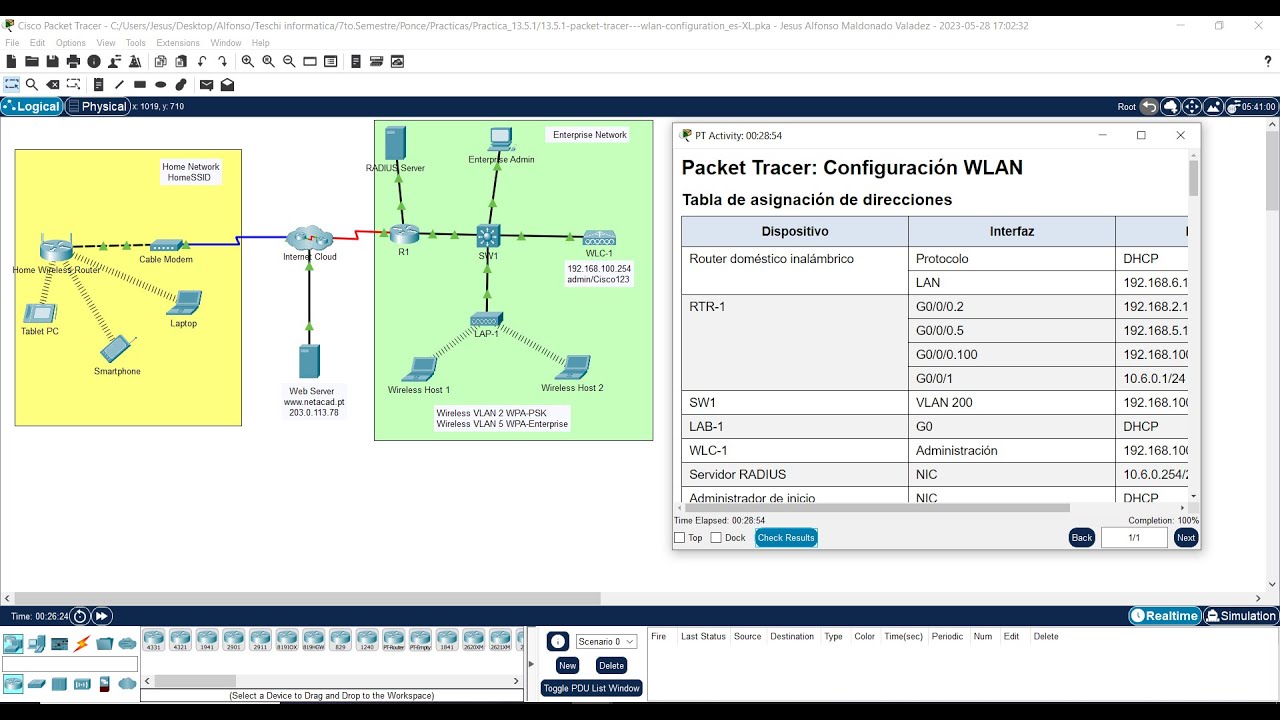The width and height of the screenshot is (1280, 720).
Task: Click the device search input field
Action: coord(70,664)
